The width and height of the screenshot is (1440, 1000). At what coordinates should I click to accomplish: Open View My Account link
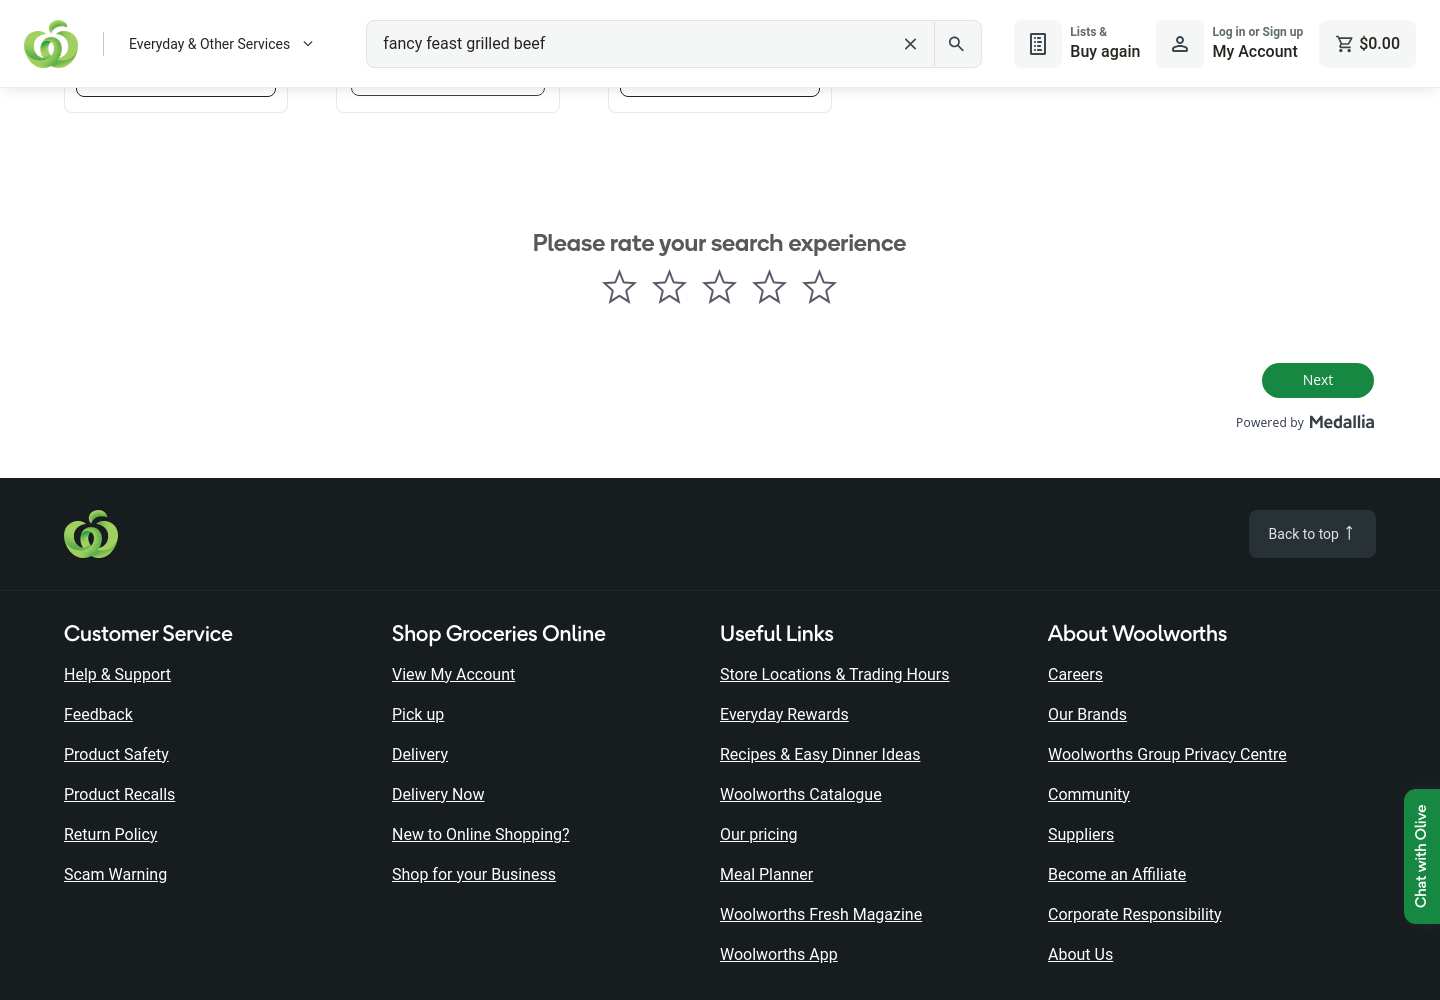point(453,674)
